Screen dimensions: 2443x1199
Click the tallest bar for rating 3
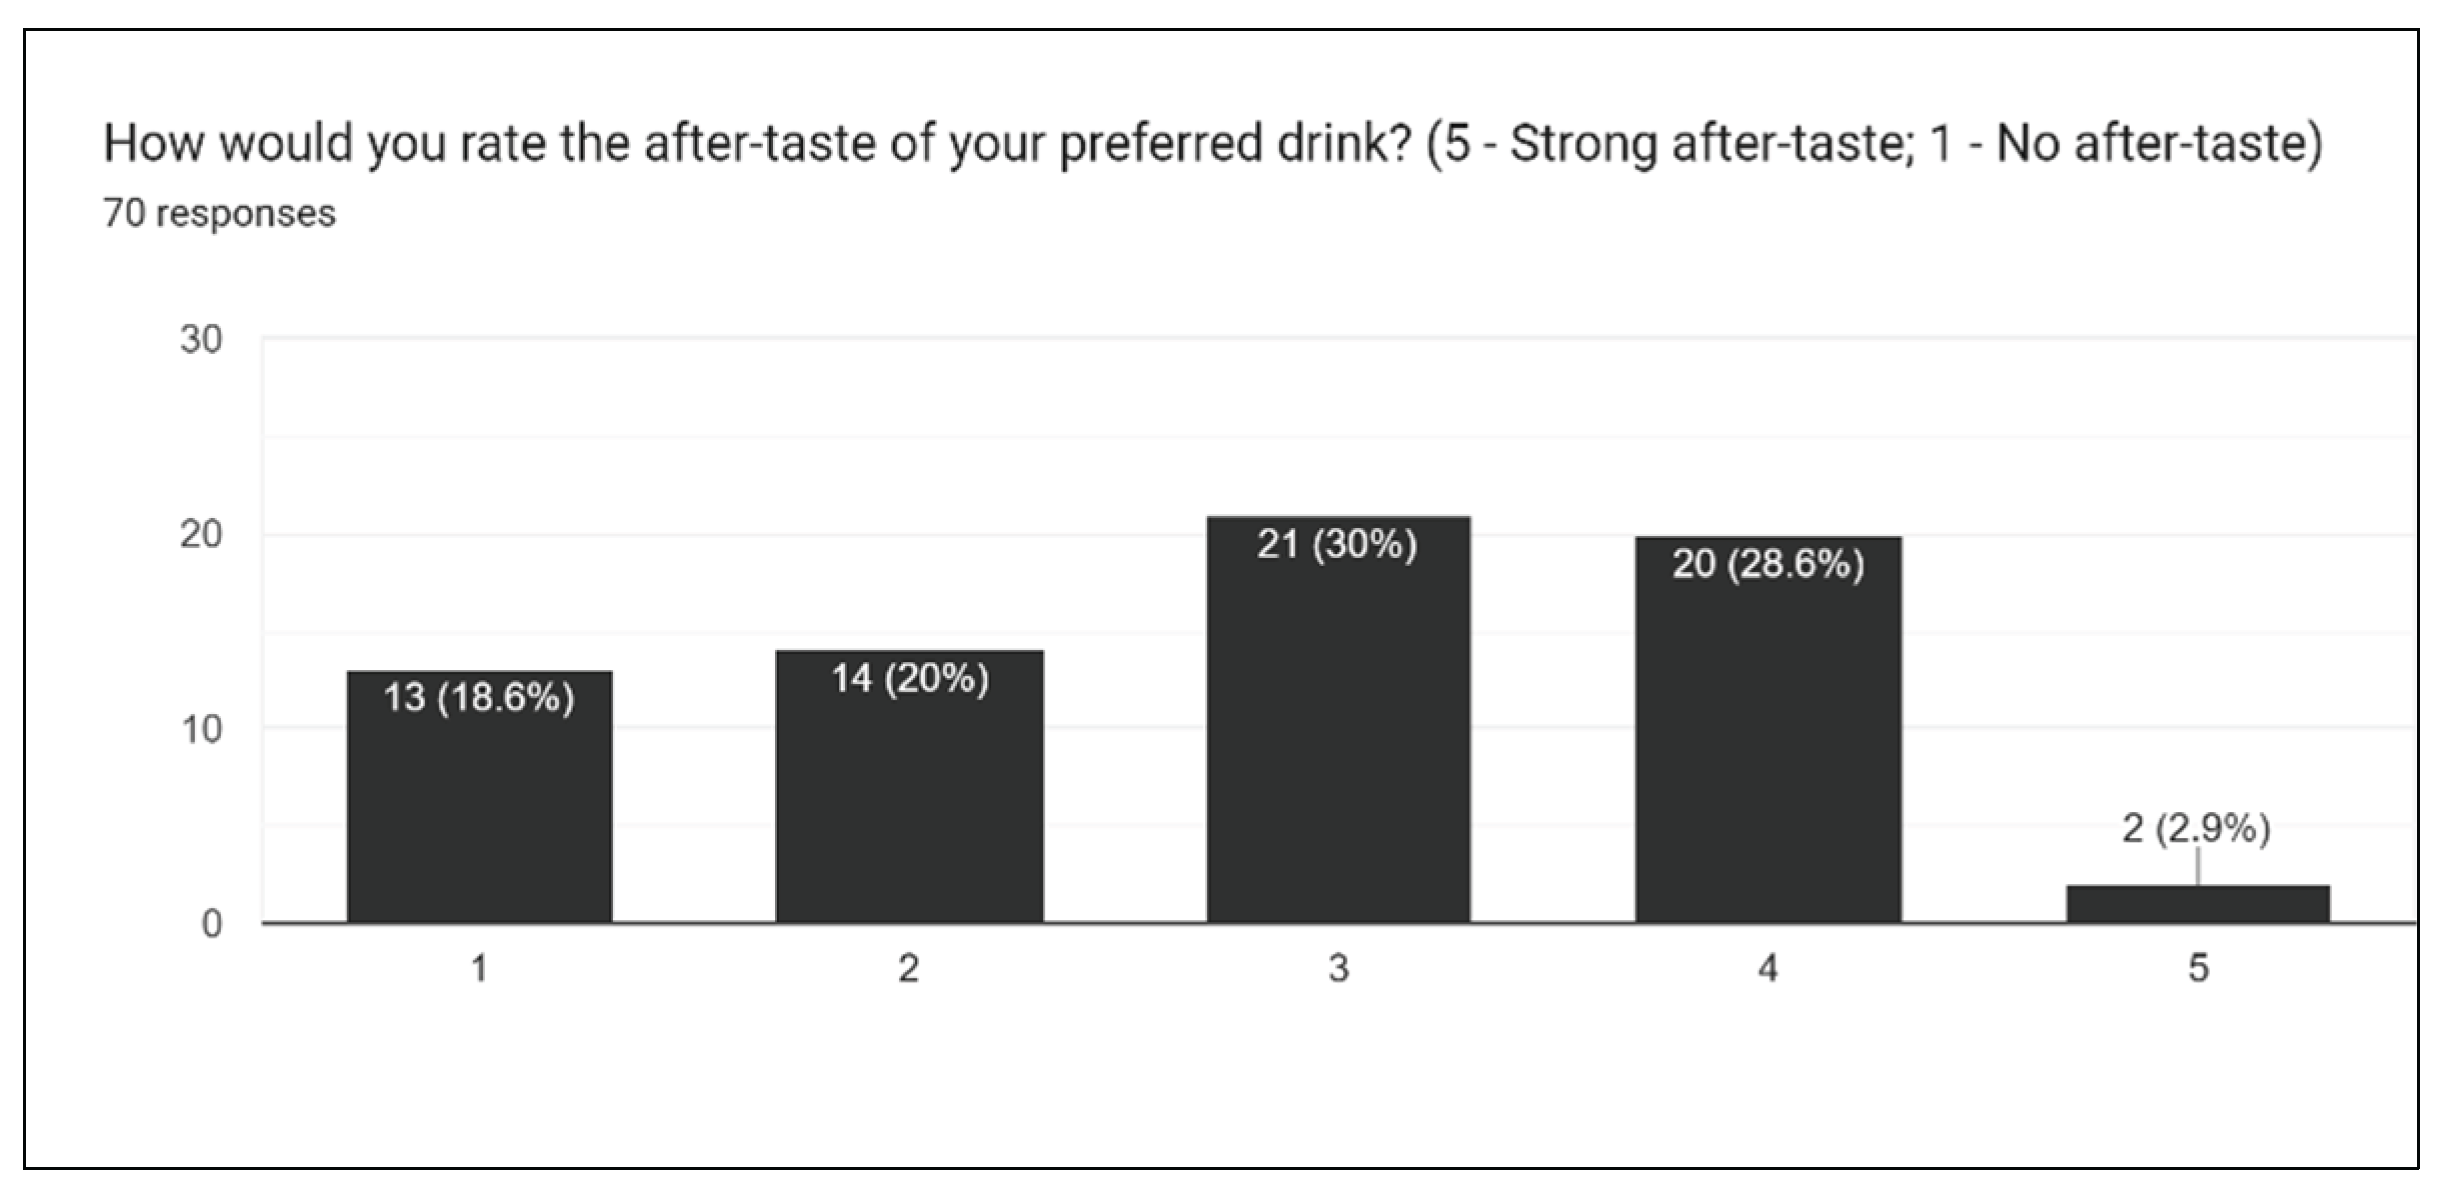coord(1338,740)
